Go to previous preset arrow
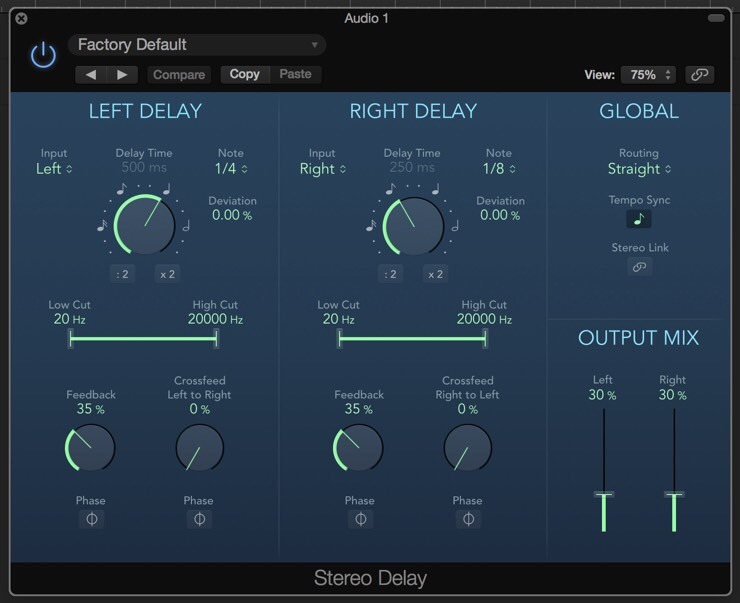 (x=91, y=75)
